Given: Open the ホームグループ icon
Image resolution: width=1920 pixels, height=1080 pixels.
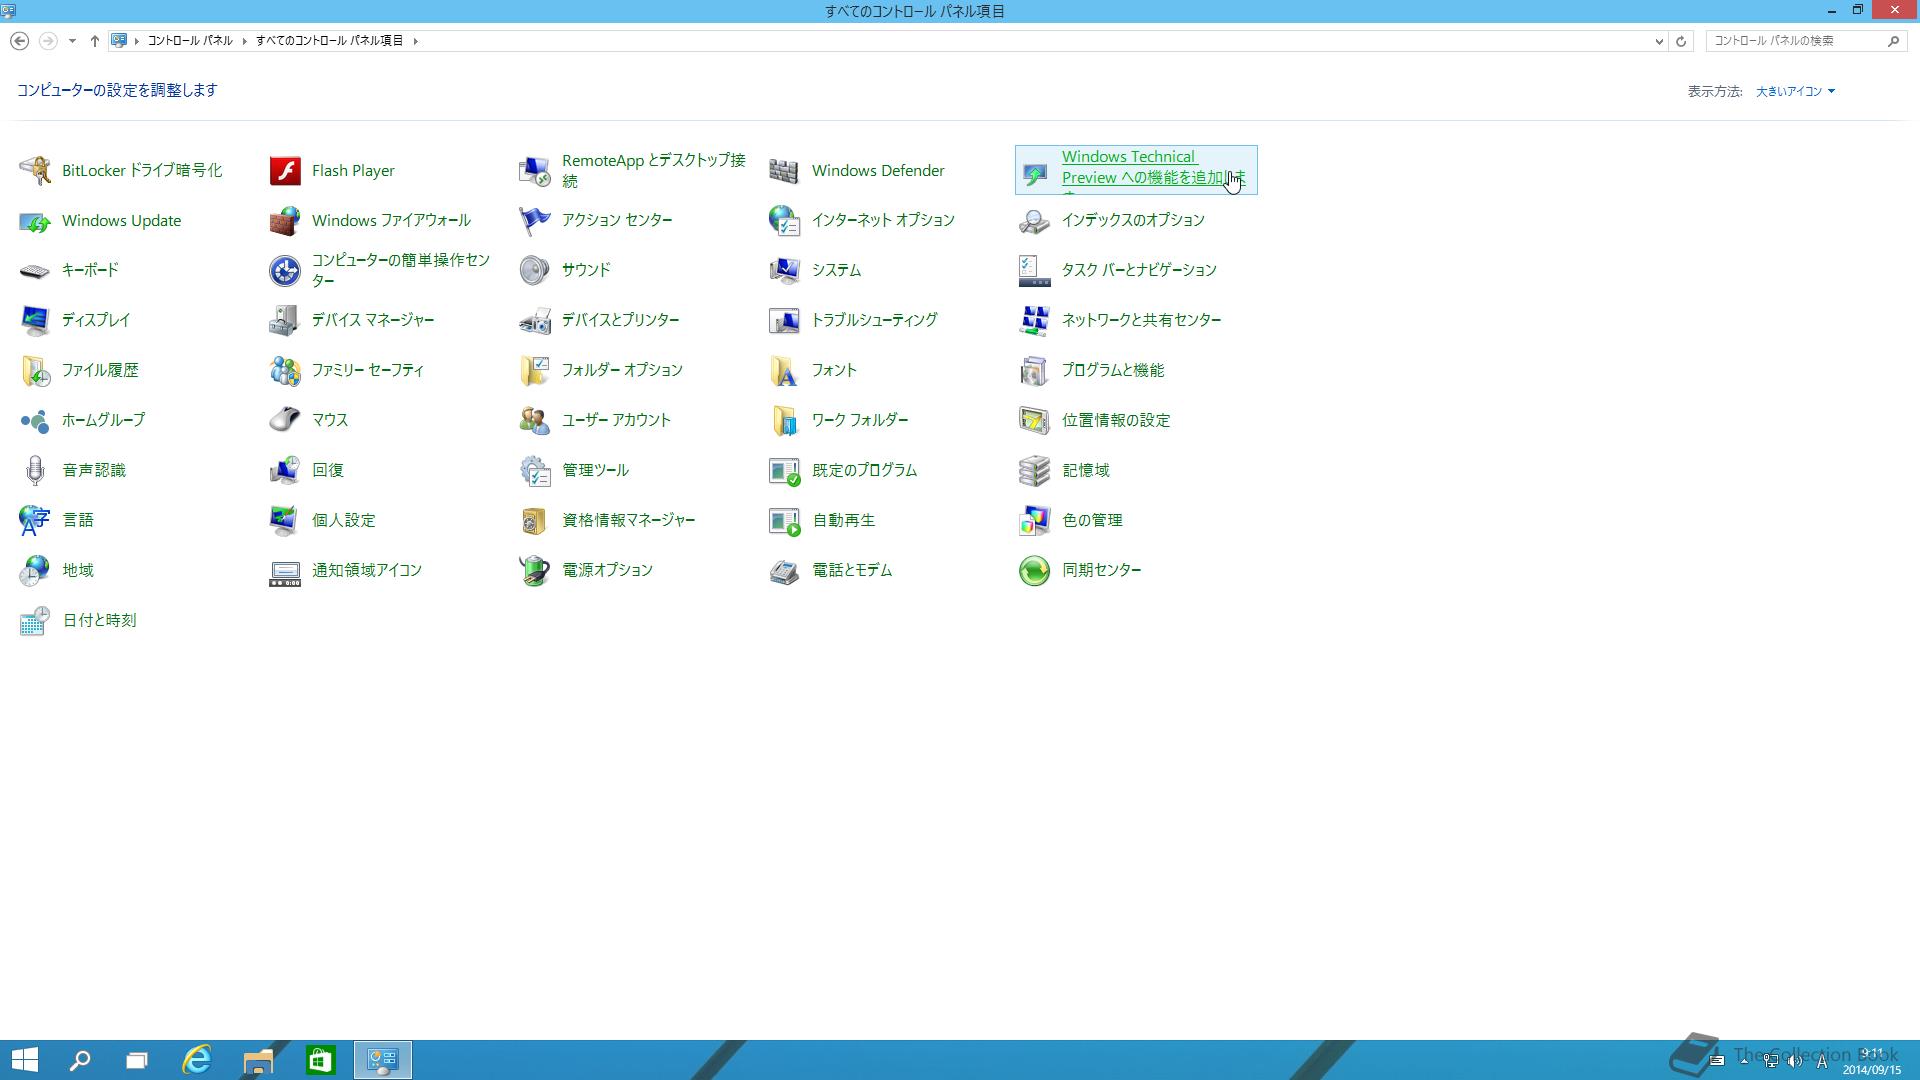Looking at the screenshot, I should coord(35,420).
